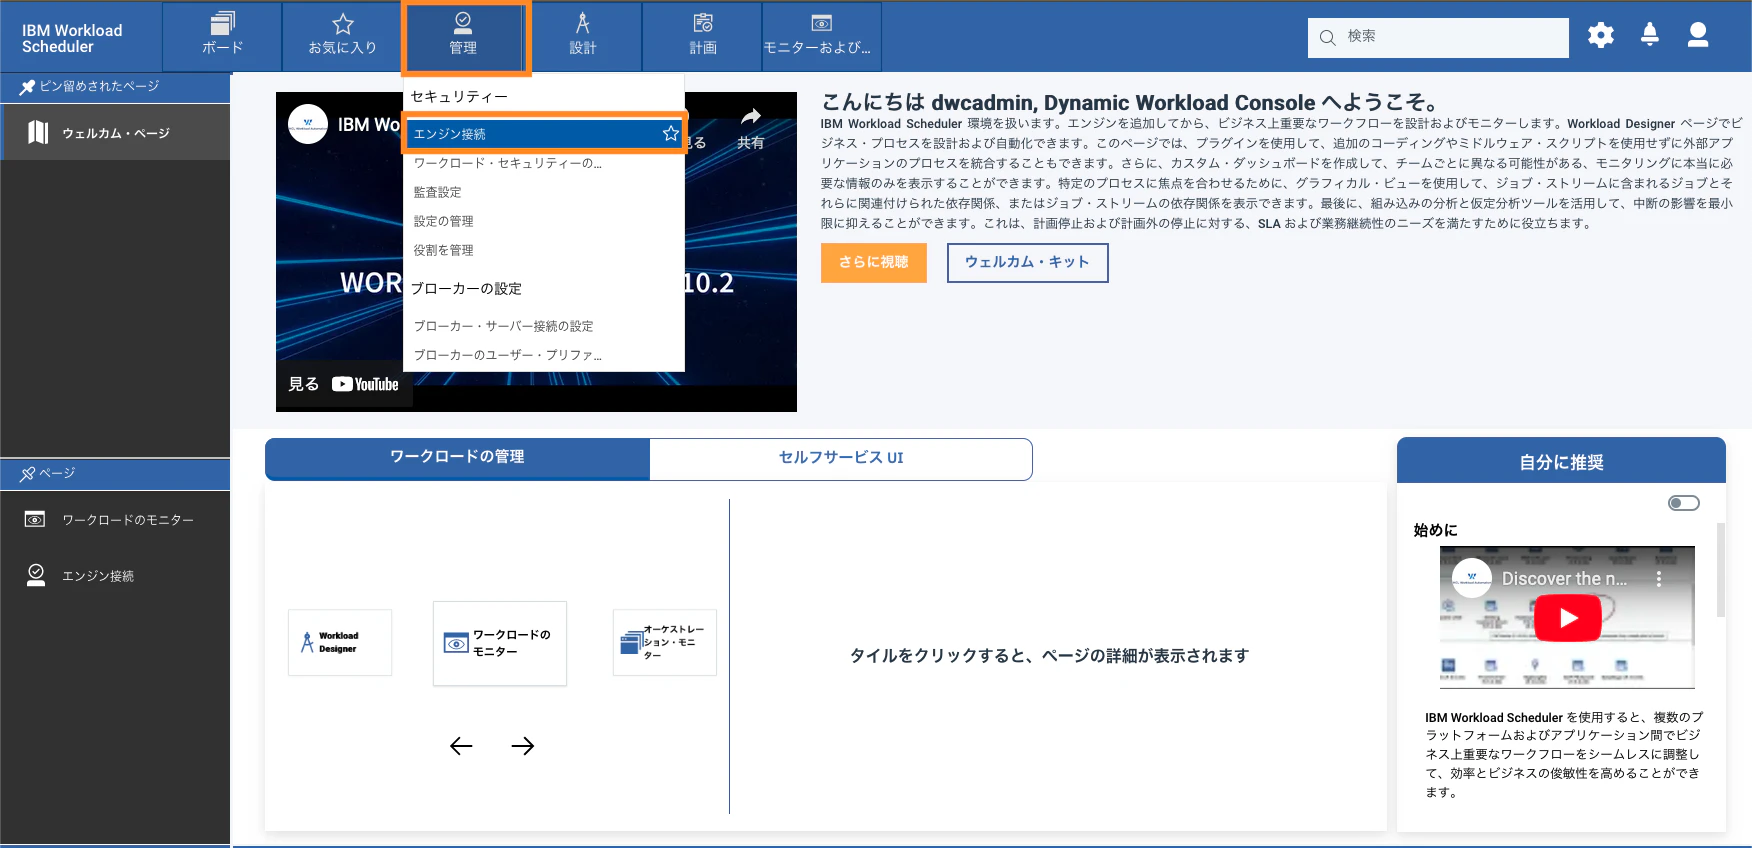Click the 設計 compass icon
Image resolution: width=1752 pixels, height=848 pixels.
(x=583, y=23)
